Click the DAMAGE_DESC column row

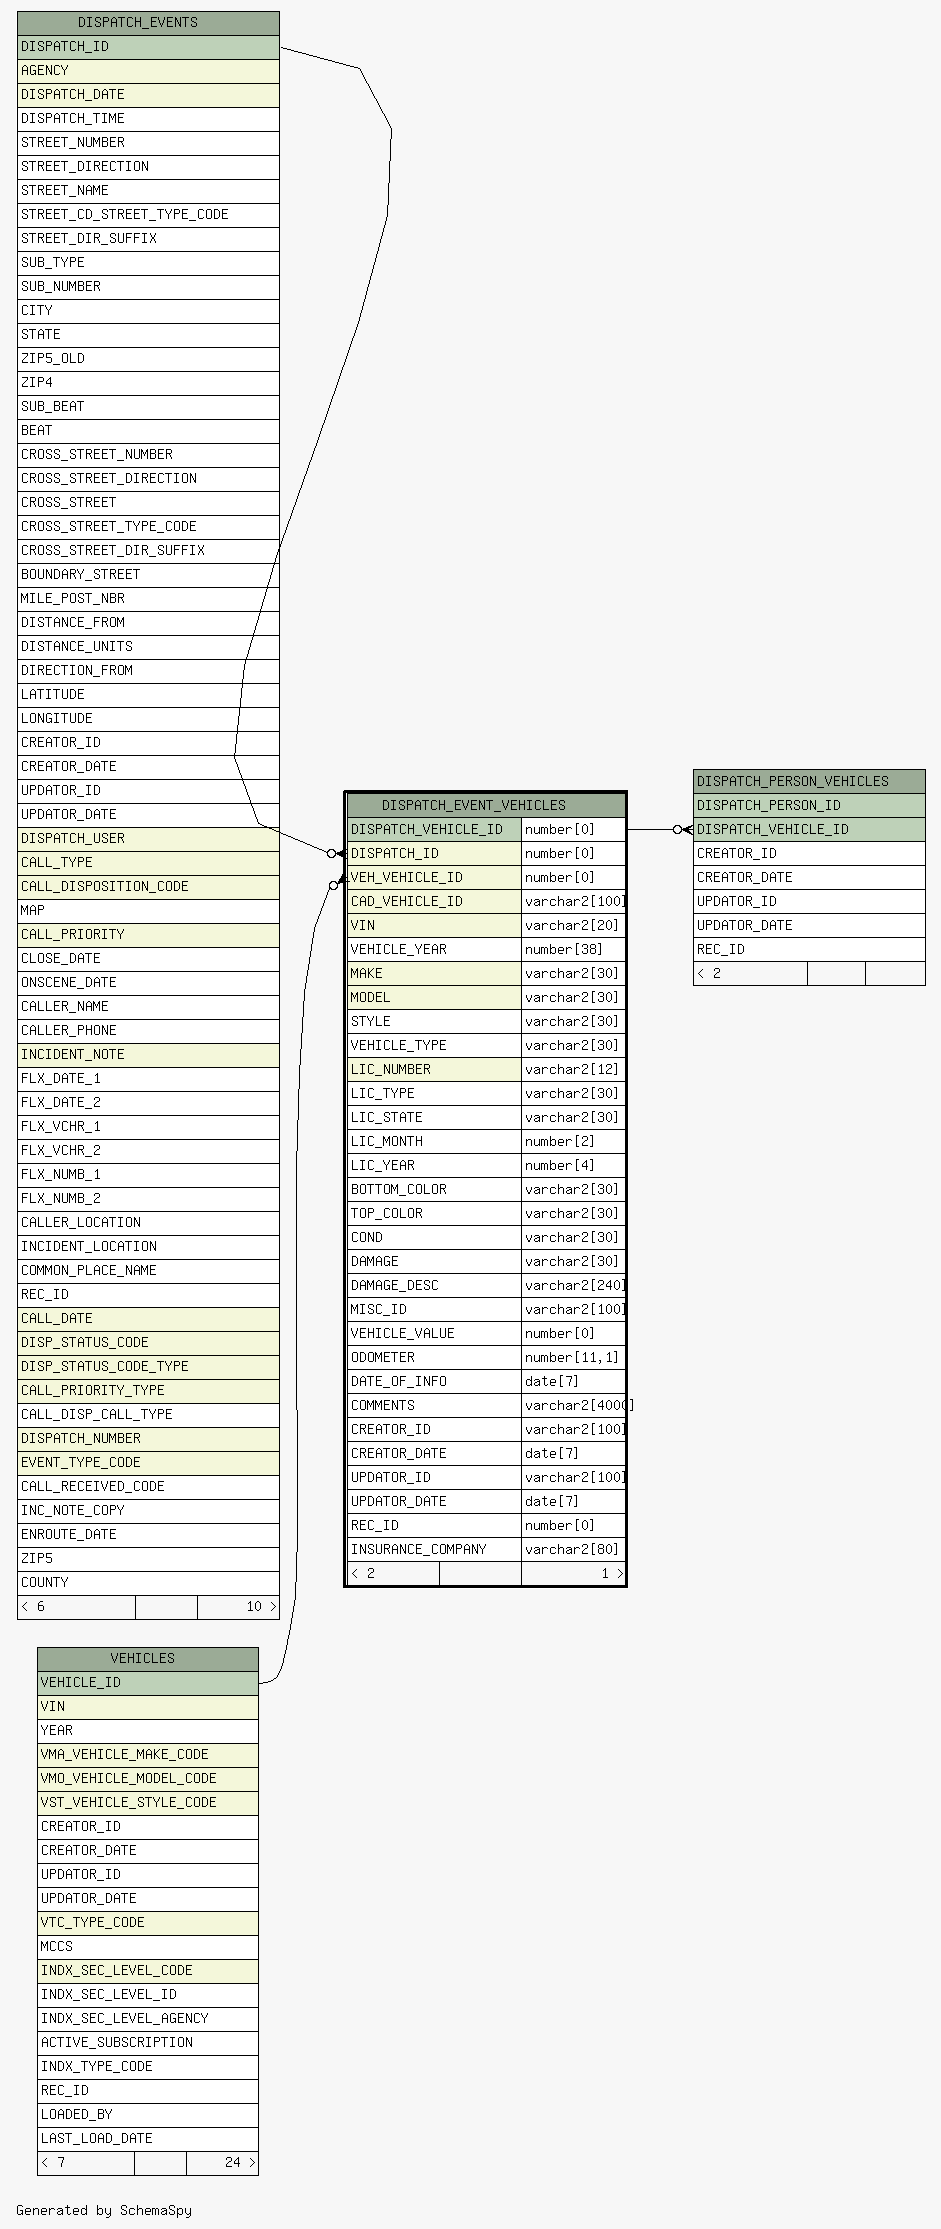click(x=434, y=1285)
